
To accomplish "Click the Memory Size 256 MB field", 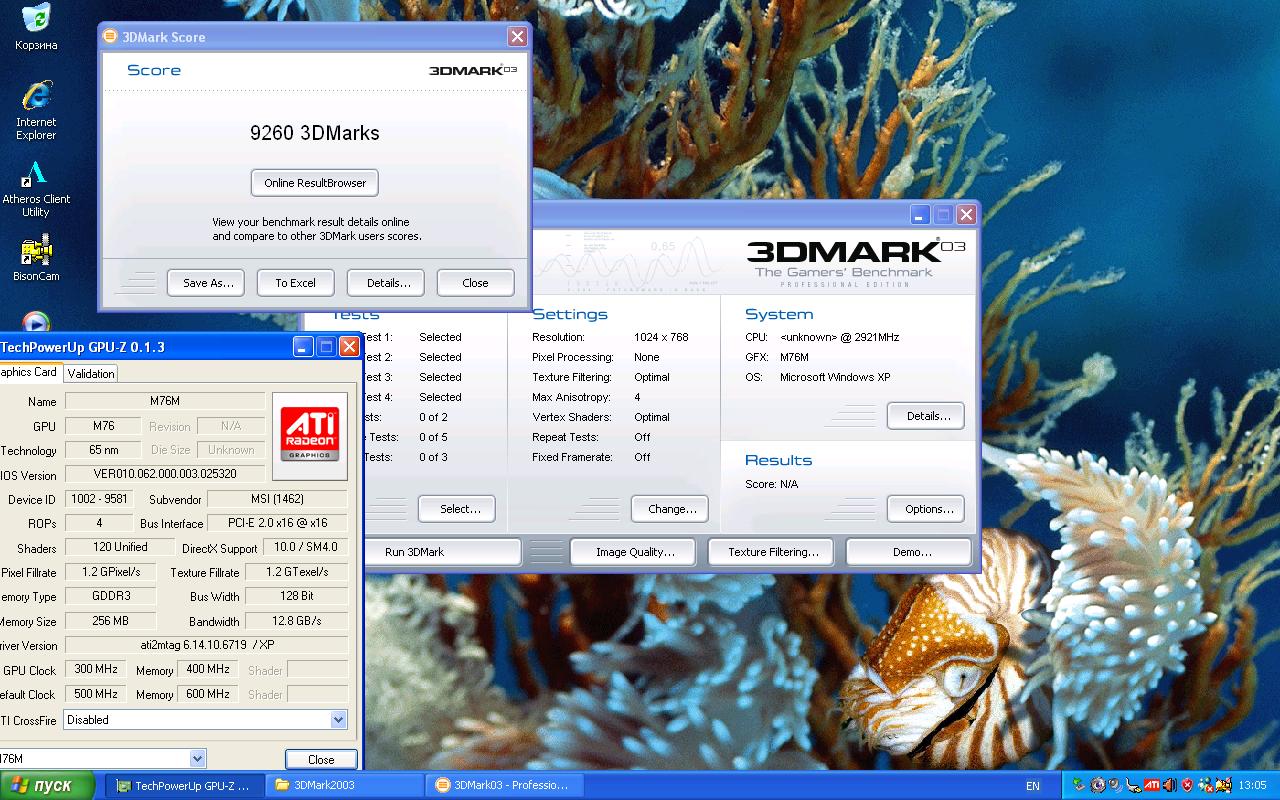I will coord(111,621).
